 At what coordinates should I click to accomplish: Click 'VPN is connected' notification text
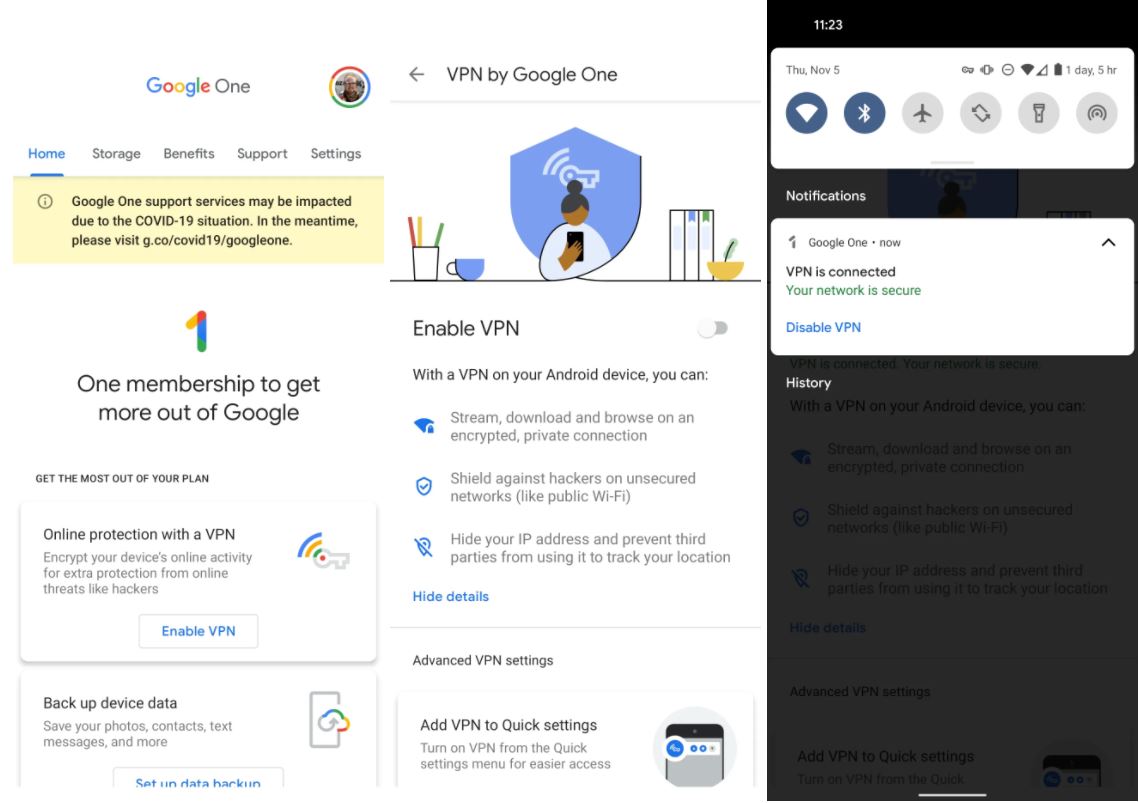[x=840, y=271]
